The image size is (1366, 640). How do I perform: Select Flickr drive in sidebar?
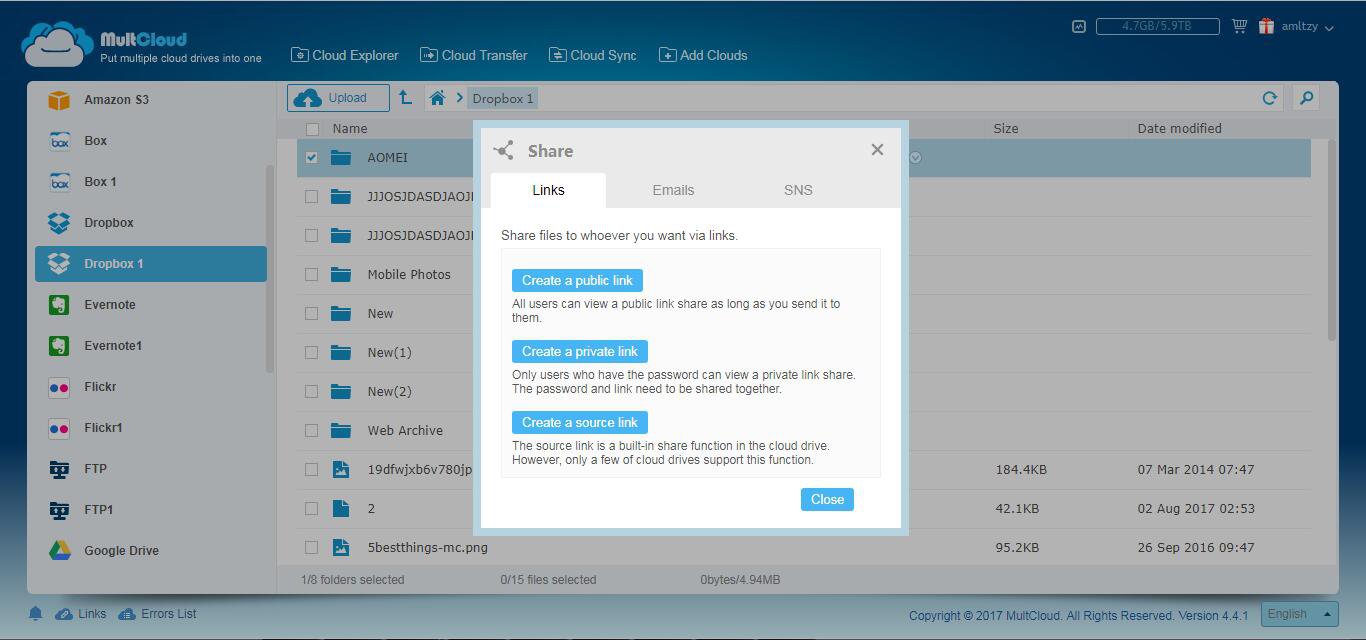click(151, 387)
